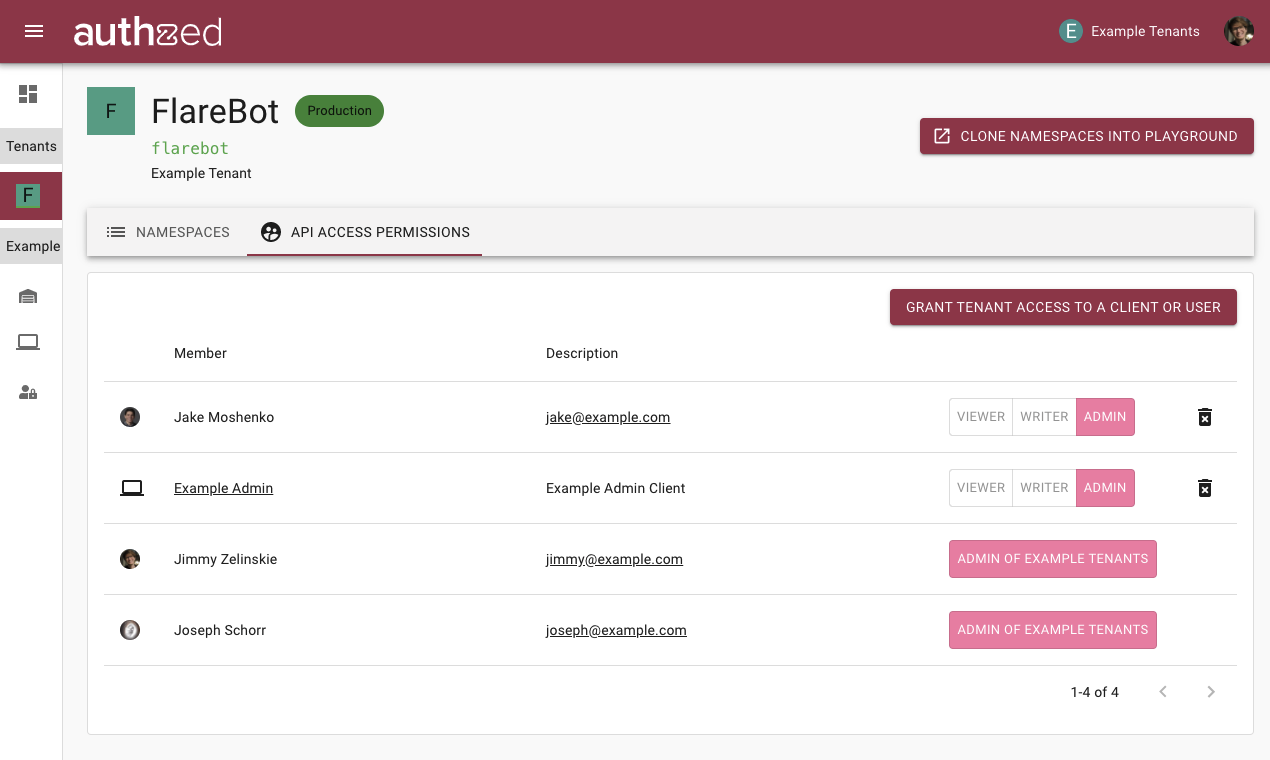Screen dimensions: 1270x760
Task: Open the laptop clients icon in sidebar
Action: click(x=28, y=343)
